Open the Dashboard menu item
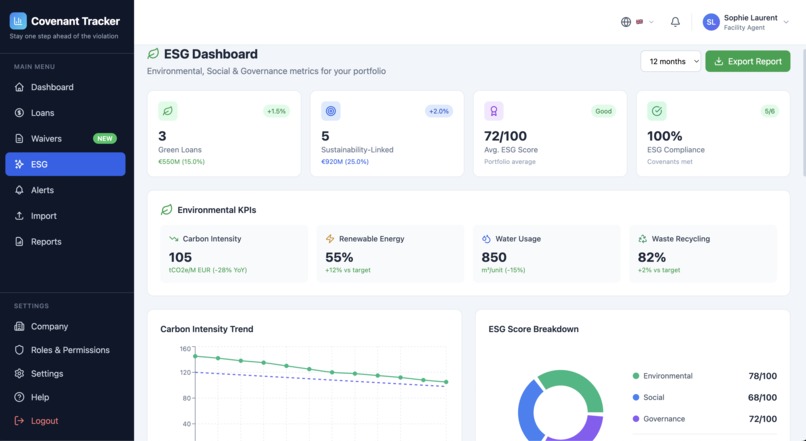This screenshot has width=806, height=441. click(65, 87)
